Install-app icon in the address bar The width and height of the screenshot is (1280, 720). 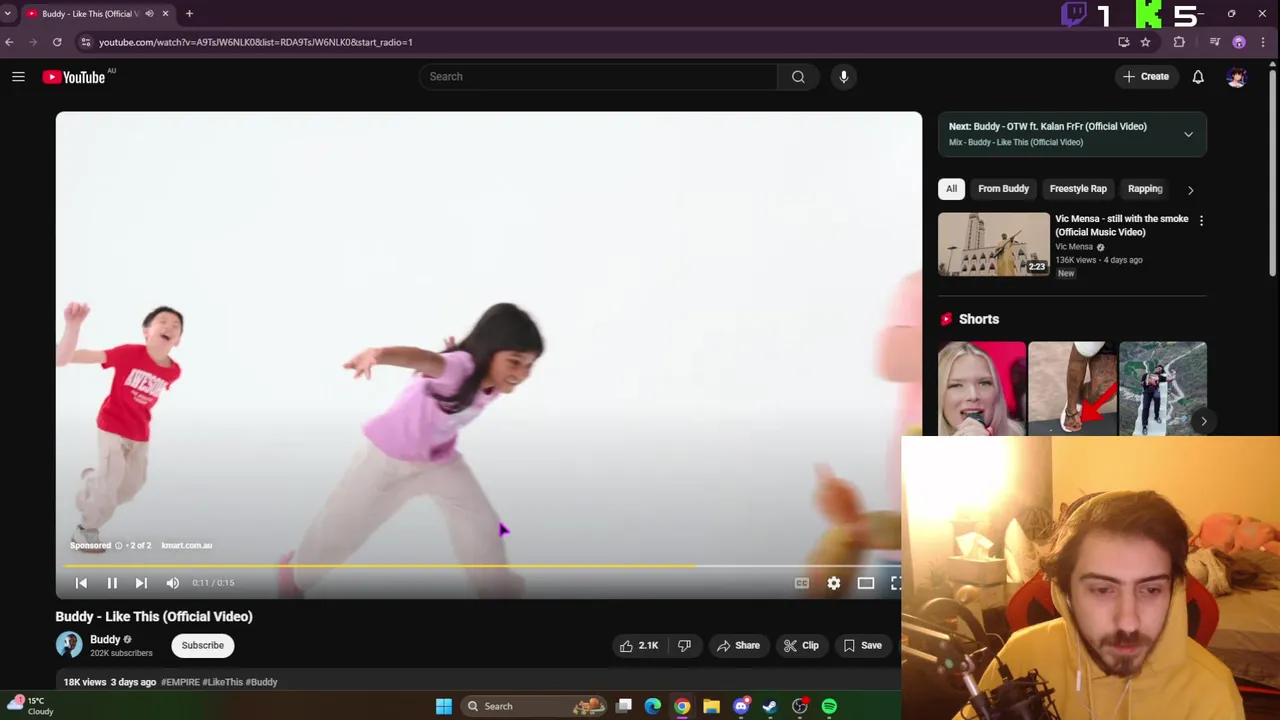[x=1123, y=42]
